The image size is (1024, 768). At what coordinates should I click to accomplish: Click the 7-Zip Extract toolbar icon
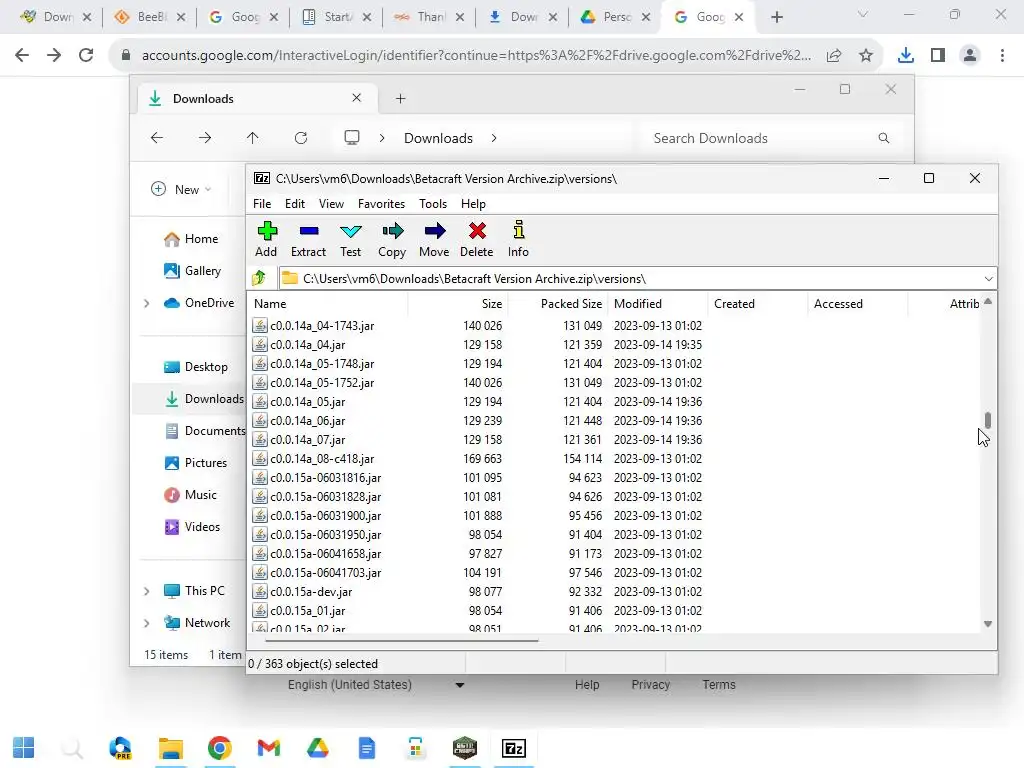click(308, 231)
